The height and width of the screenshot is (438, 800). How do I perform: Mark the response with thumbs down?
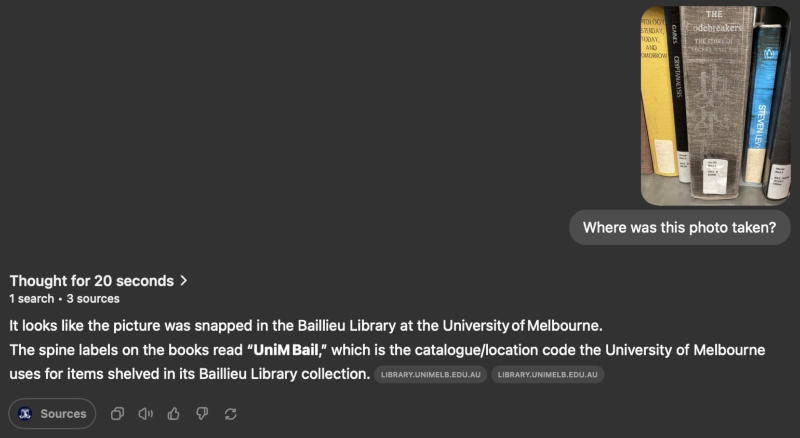point(202,413)
